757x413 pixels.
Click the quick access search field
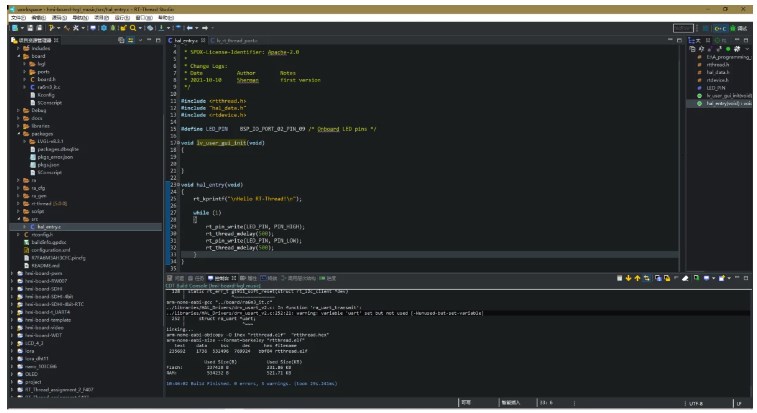(x=682, y=28)
